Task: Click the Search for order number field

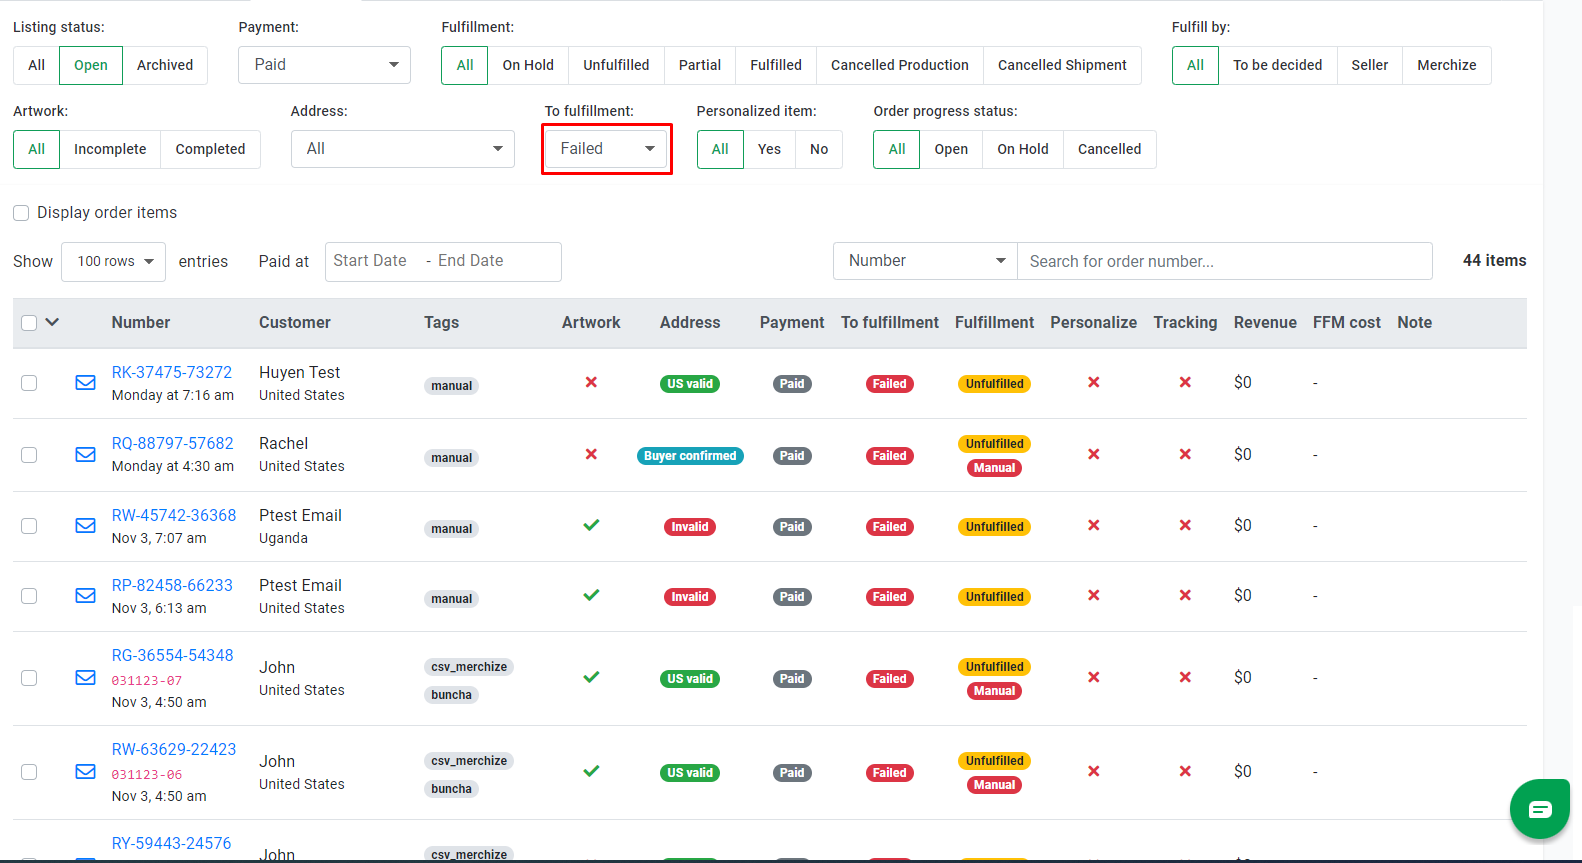Action: [x=1225, y=261]
